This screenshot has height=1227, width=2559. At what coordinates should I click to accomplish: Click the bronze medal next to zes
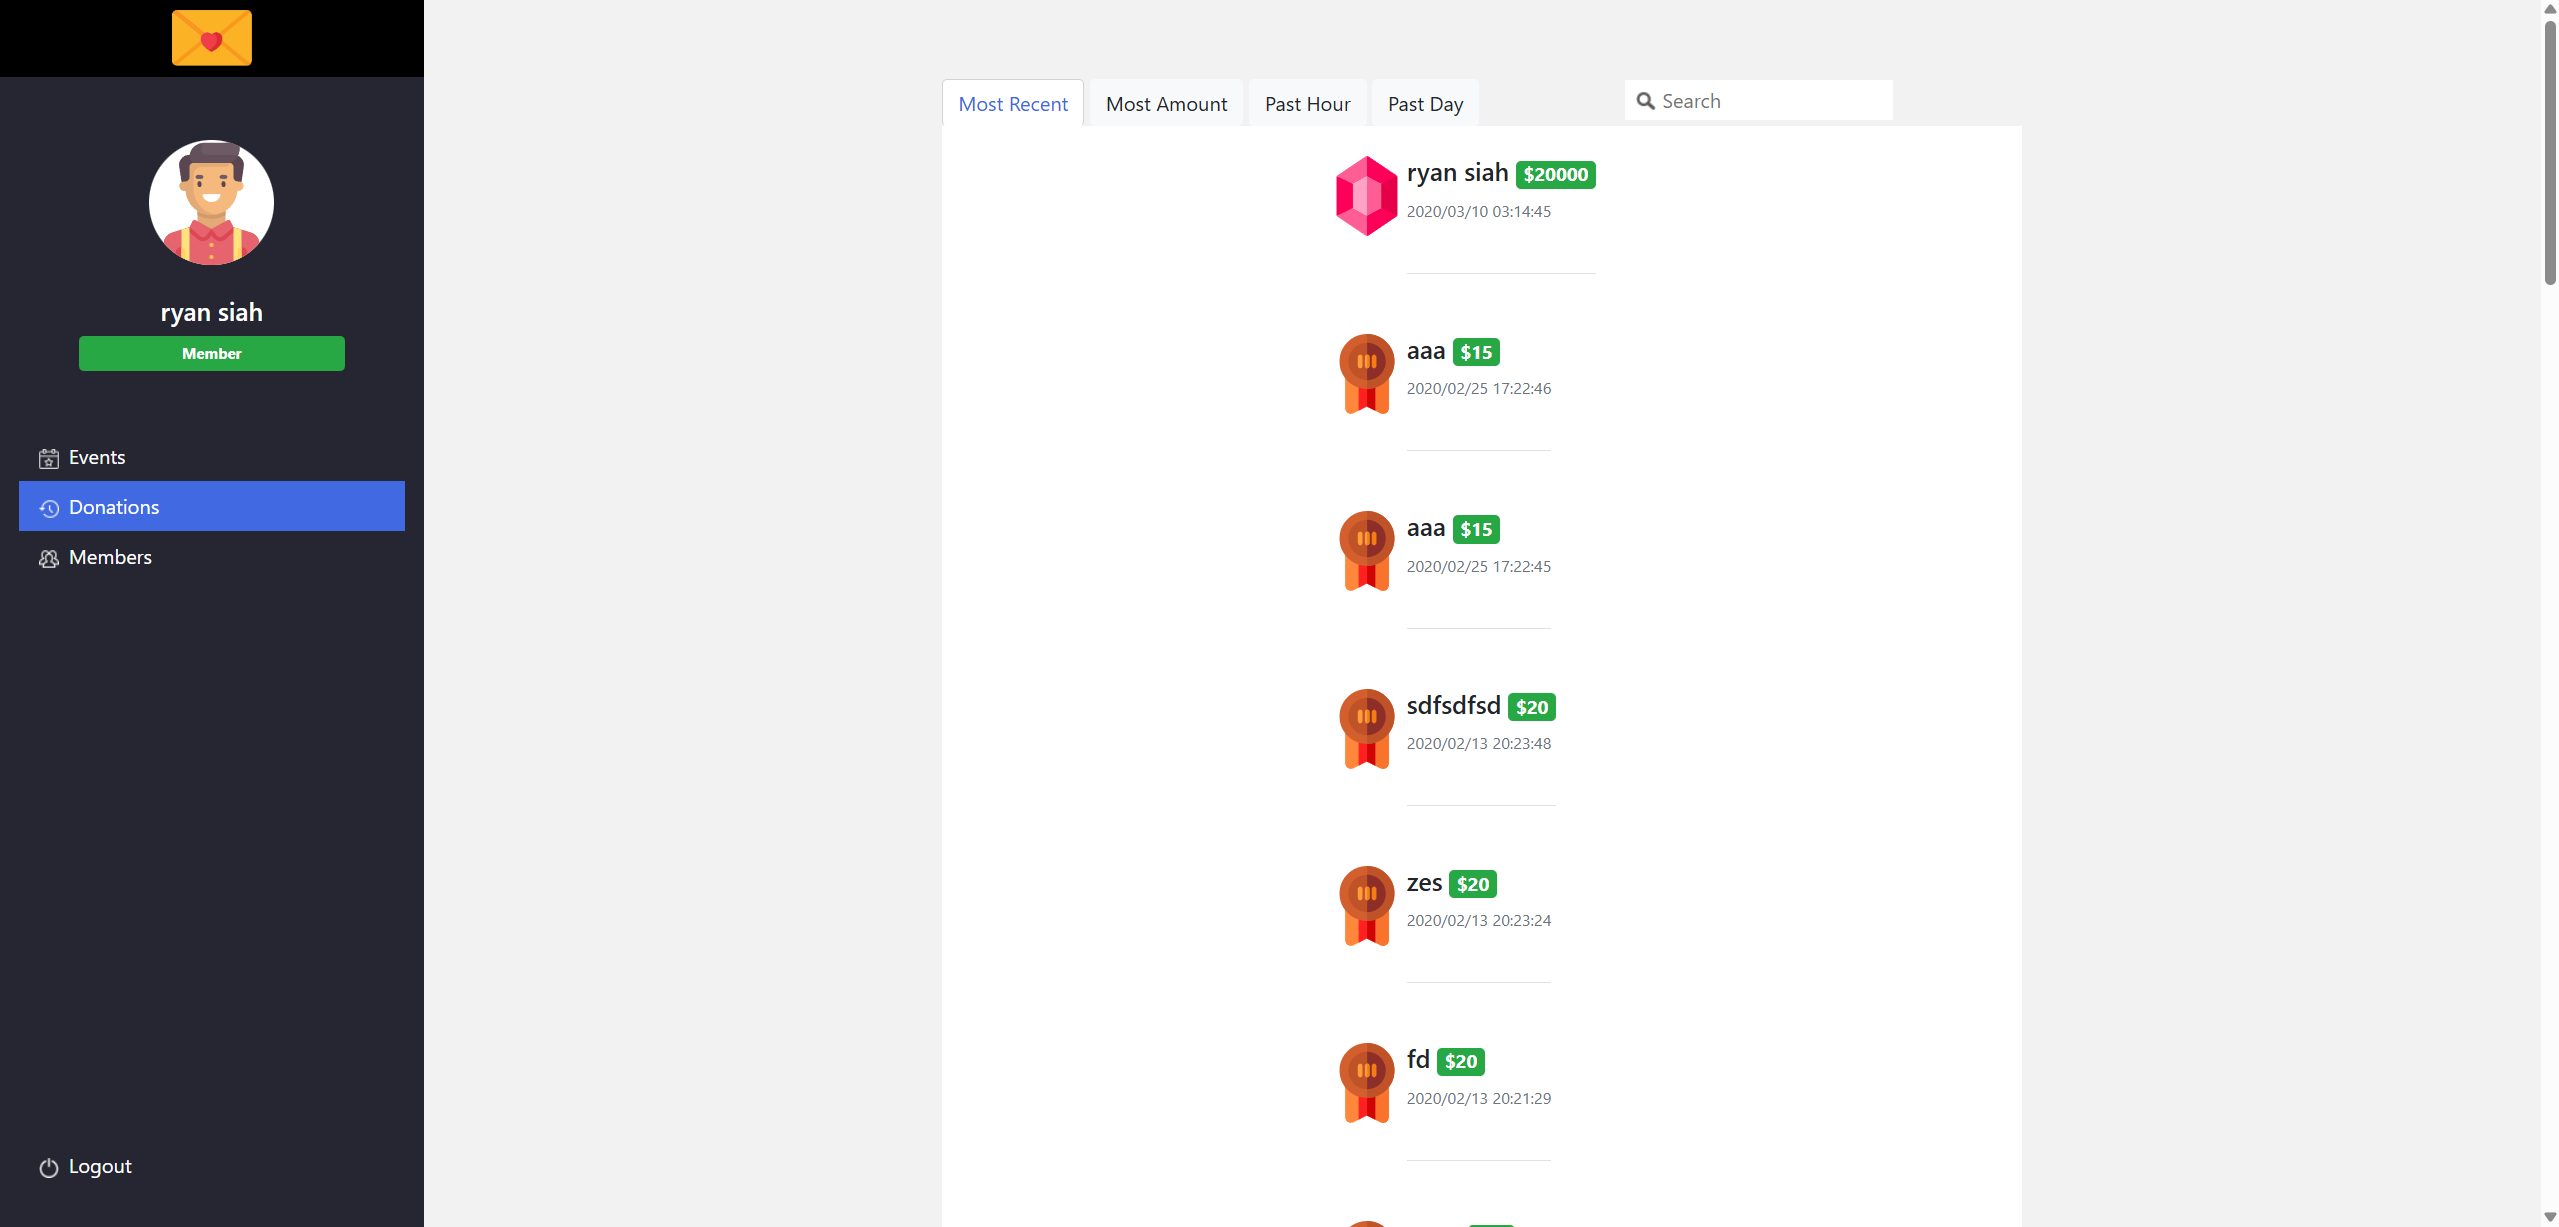point(1366,906)
